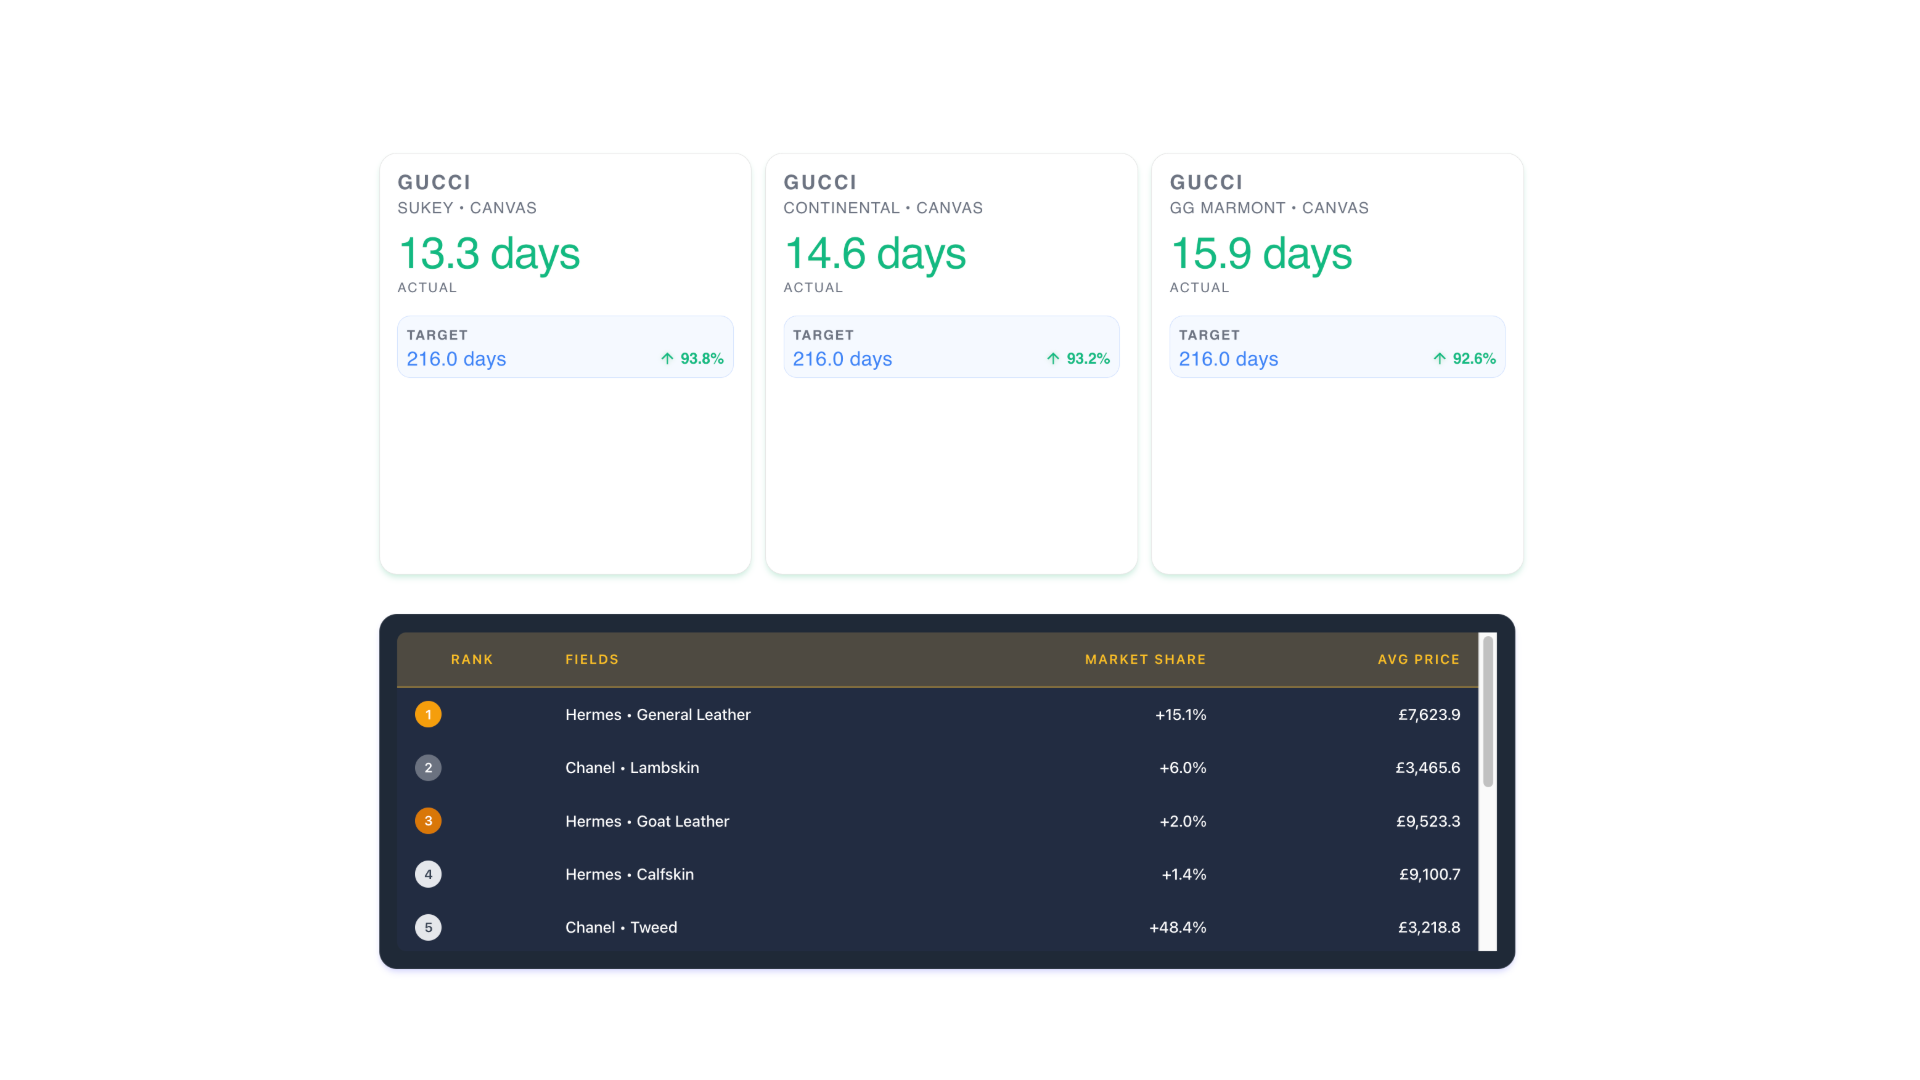Click the +1.4% market share value

pos(1184,874)
